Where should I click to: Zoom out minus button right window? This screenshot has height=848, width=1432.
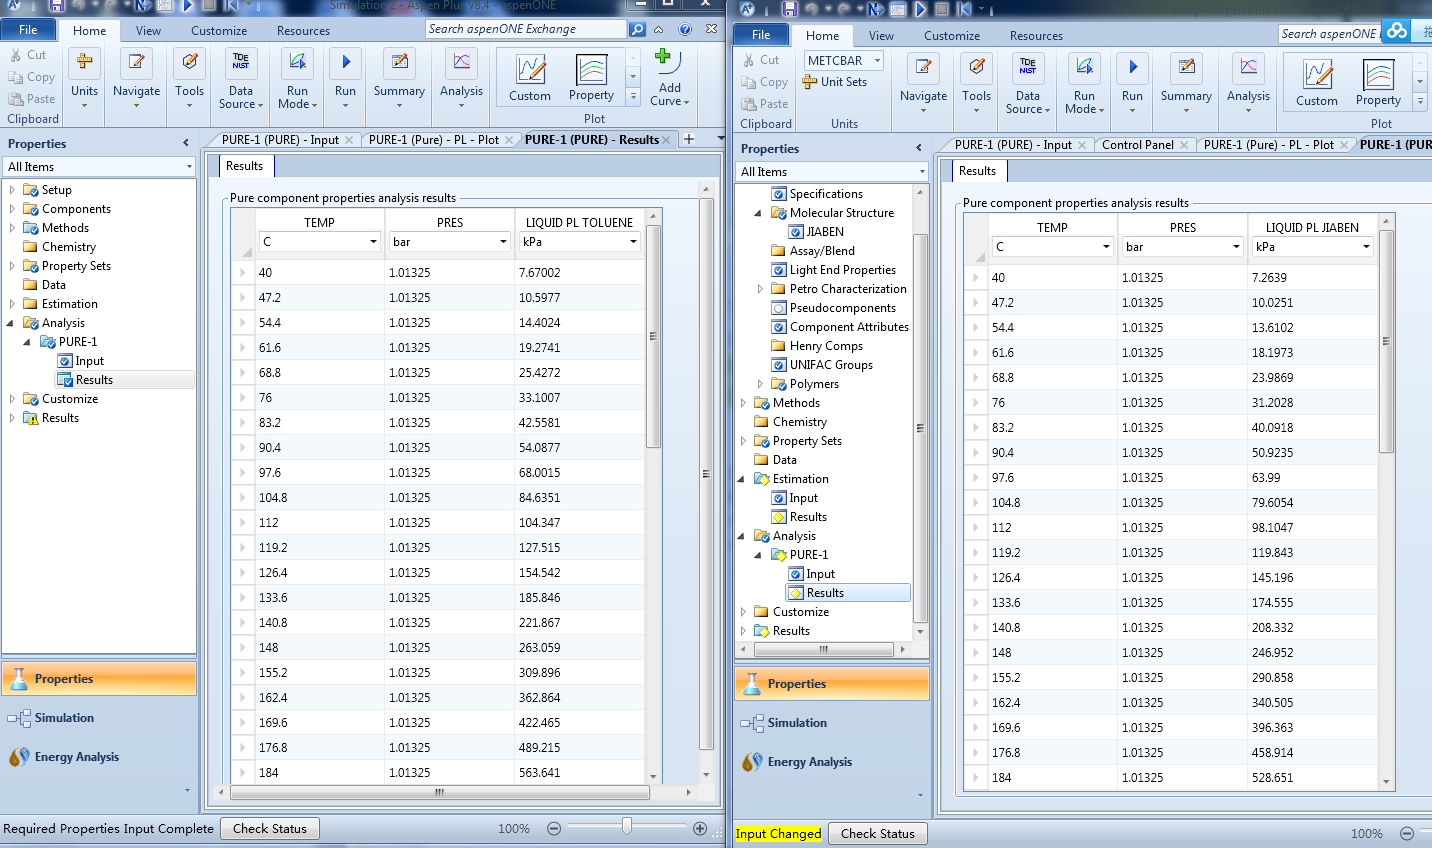tap(1407, 833)
